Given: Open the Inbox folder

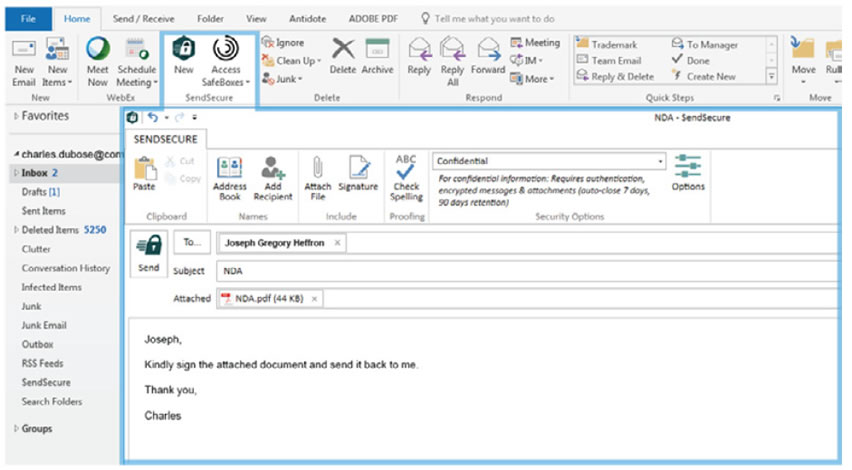Looking at the screenshot, I should tap(64, 173).
